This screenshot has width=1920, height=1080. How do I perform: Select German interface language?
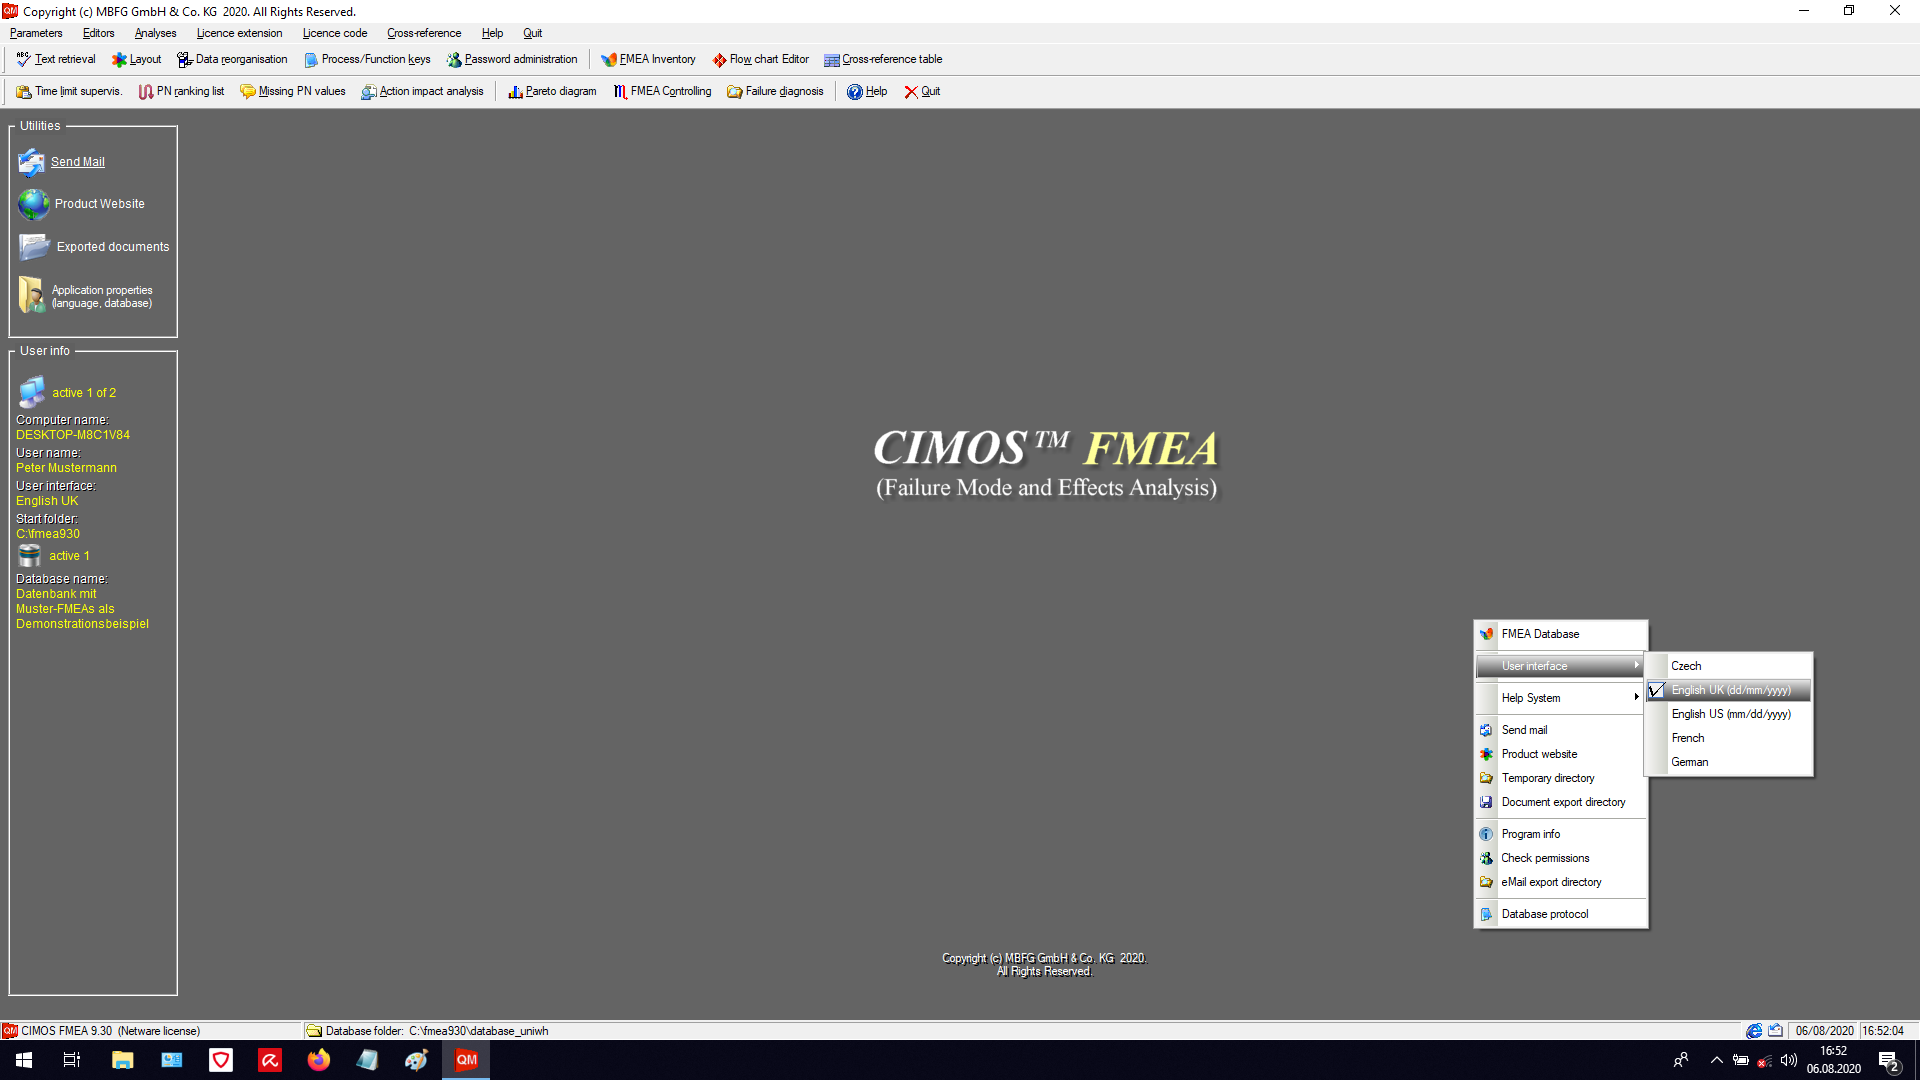coord(1729,762)
